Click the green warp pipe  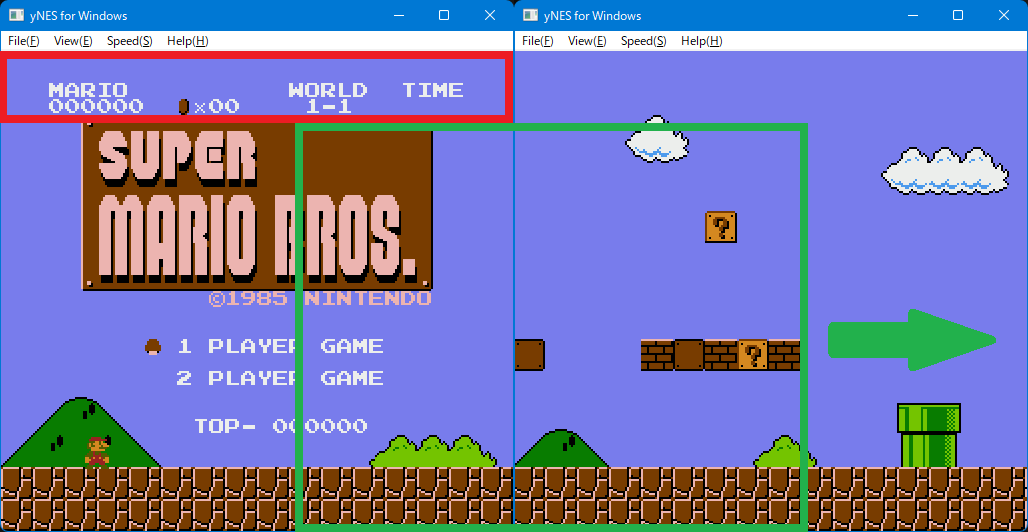929,435
